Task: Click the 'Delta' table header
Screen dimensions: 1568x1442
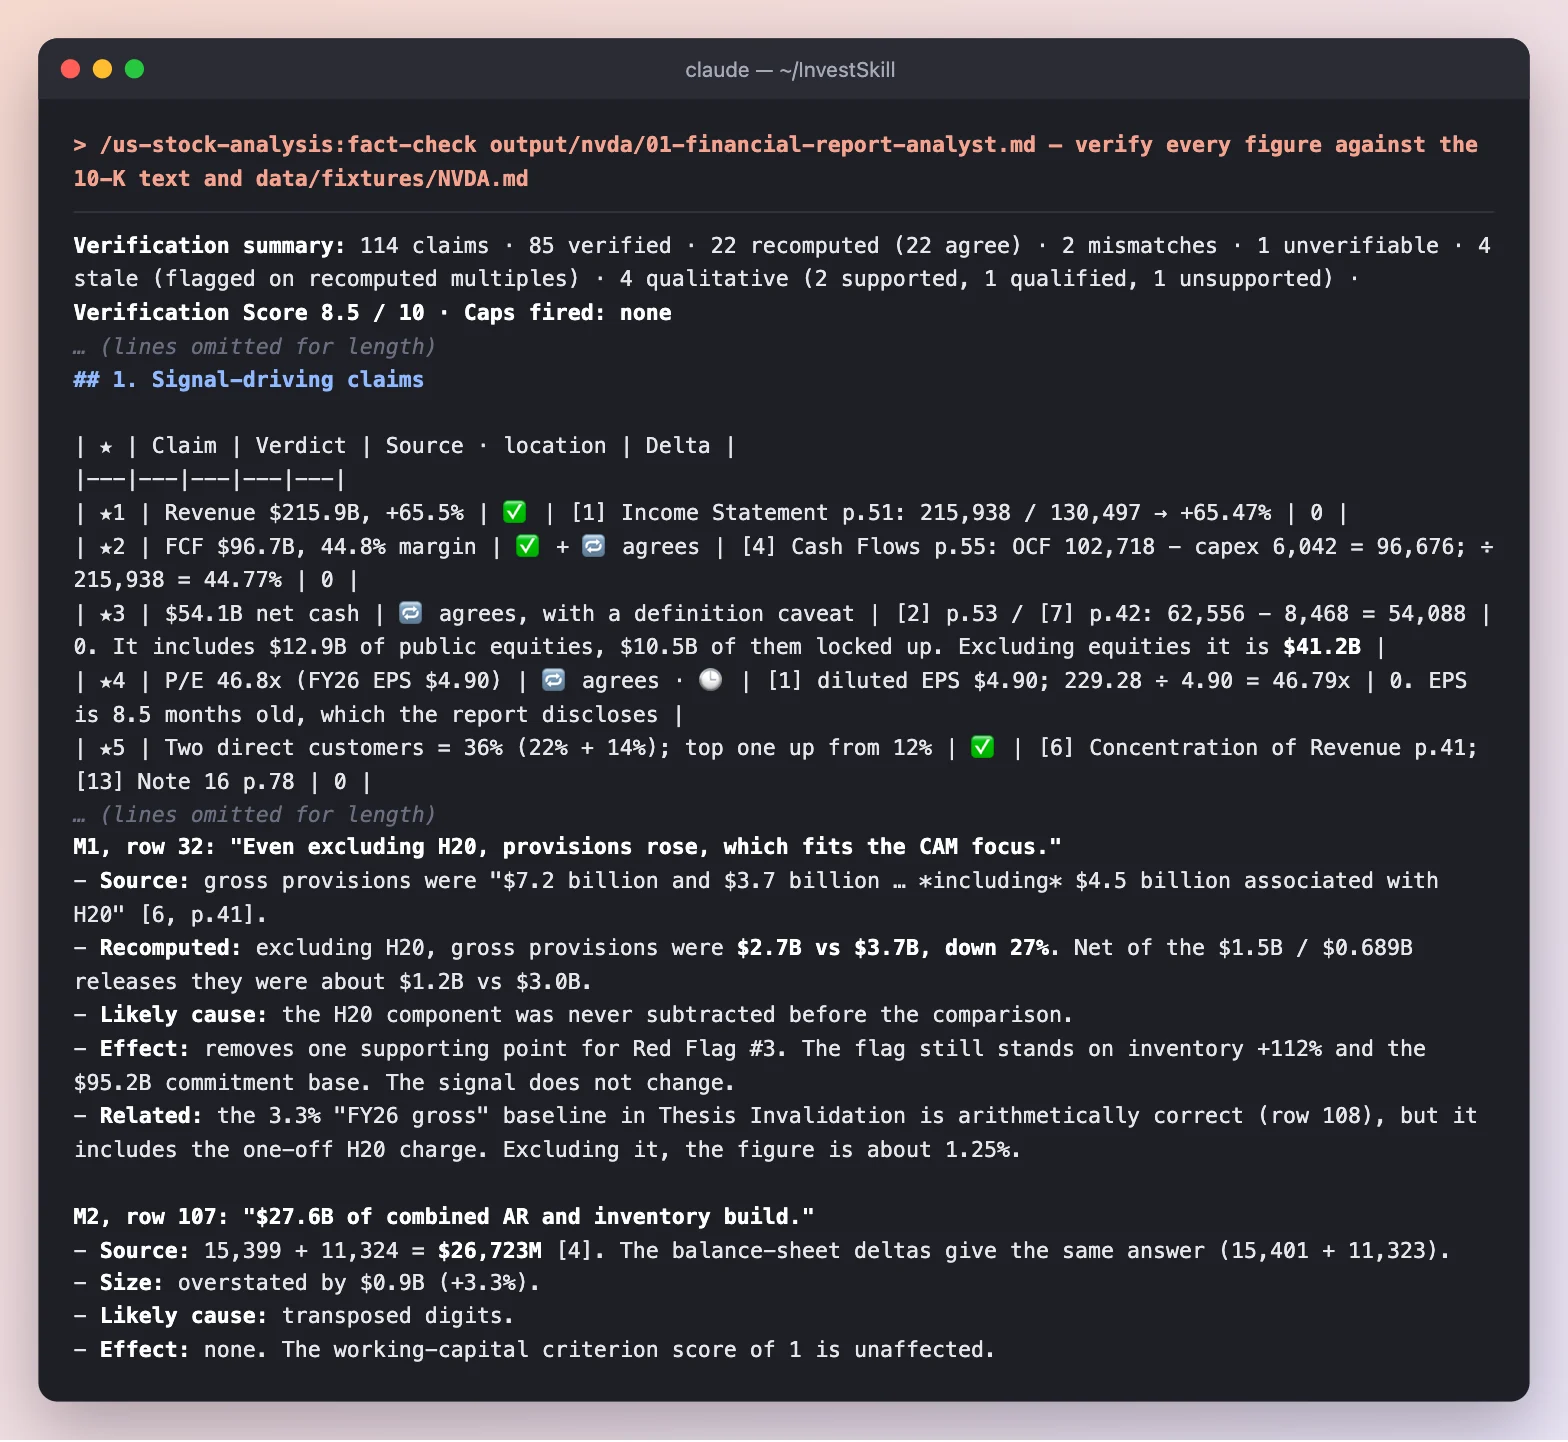Action: (678, 446)
